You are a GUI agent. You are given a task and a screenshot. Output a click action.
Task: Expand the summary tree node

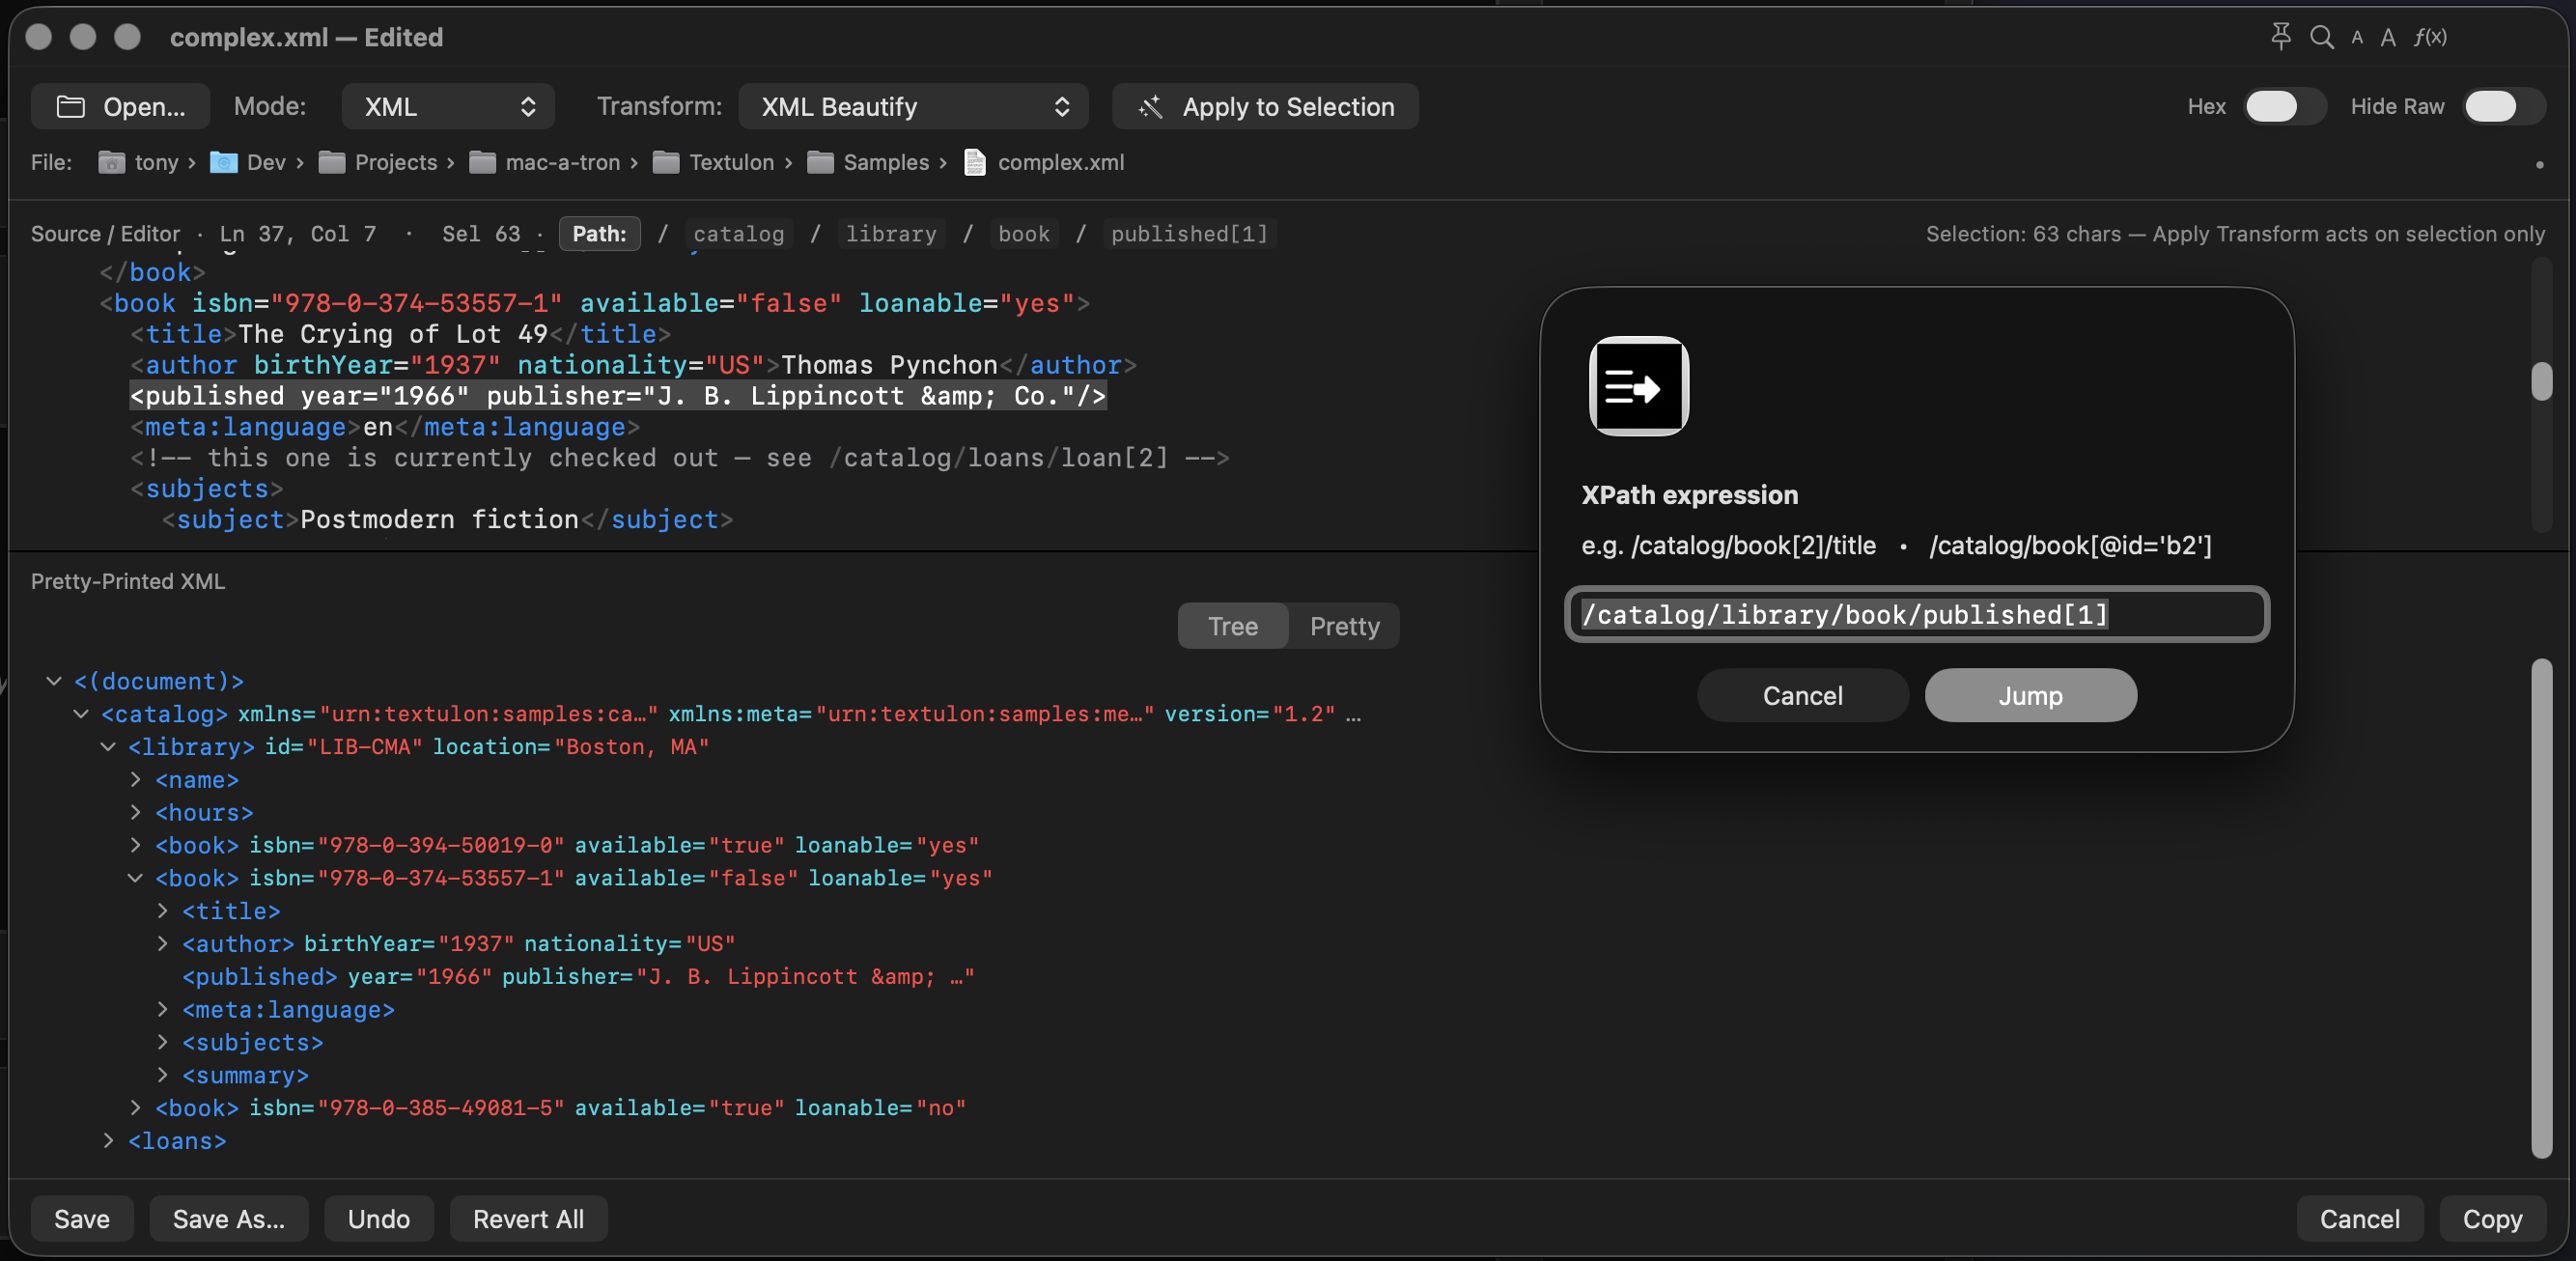[x=162, y=1075]
